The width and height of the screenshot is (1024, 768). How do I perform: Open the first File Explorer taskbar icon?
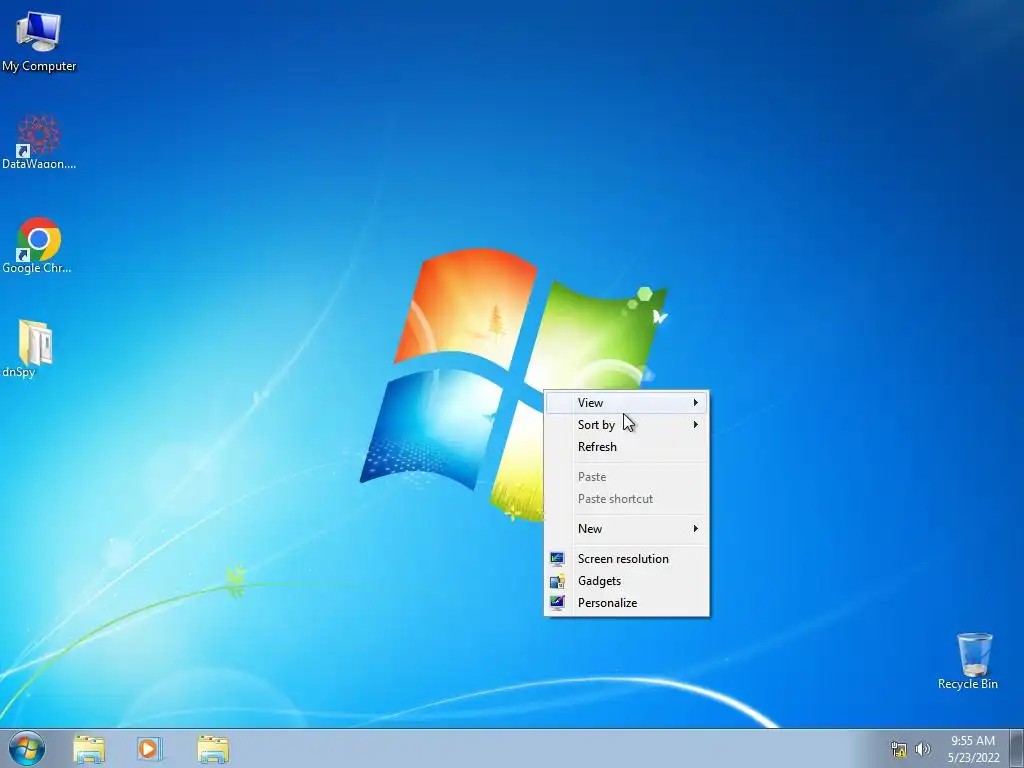[89, 749]
